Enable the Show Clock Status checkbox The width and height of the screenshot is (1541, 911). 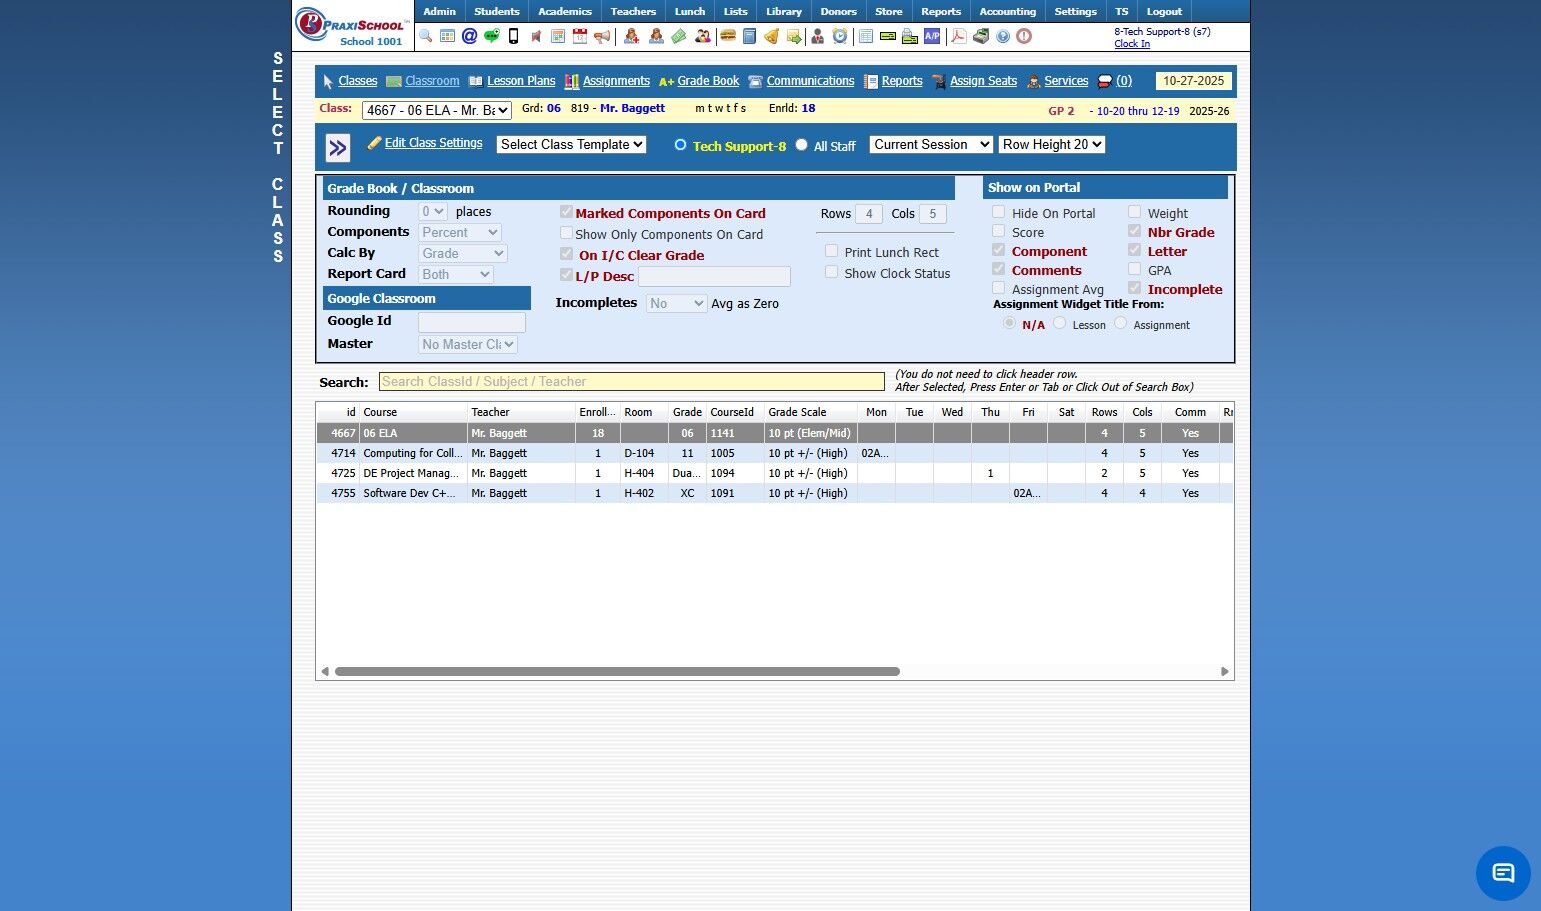tap(831, 272)
